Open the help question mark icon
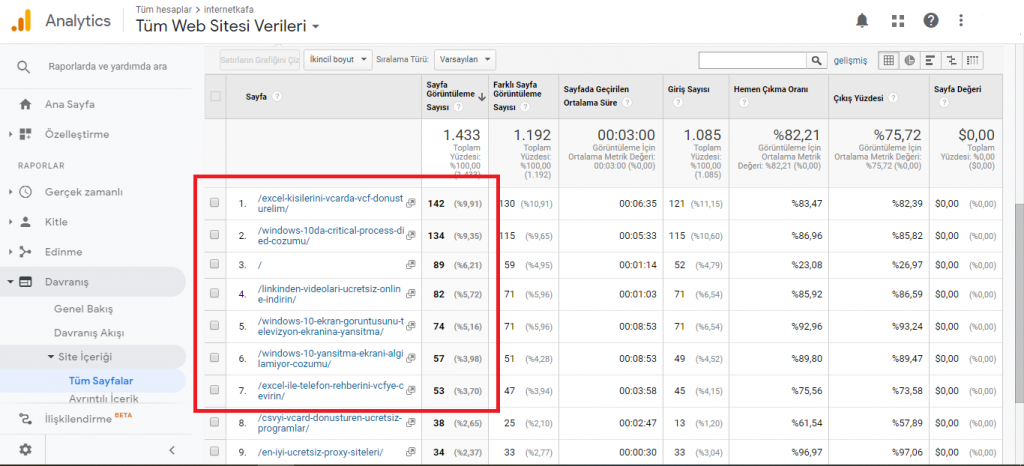Screen dimensions: 1024x466 pos(931,20)
